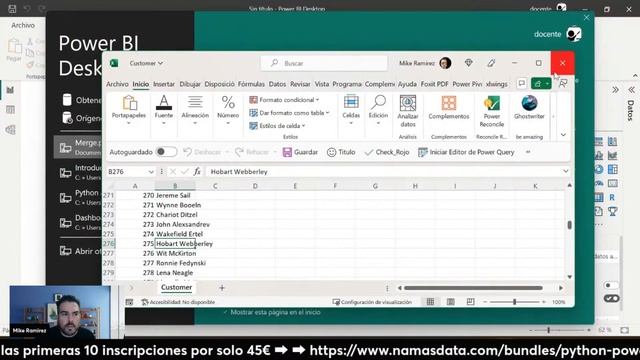Viewport: 640px width, 360px height.
Task: Open the Alineación alignment group
Action: pyautogui.click(x=195, y=109)
